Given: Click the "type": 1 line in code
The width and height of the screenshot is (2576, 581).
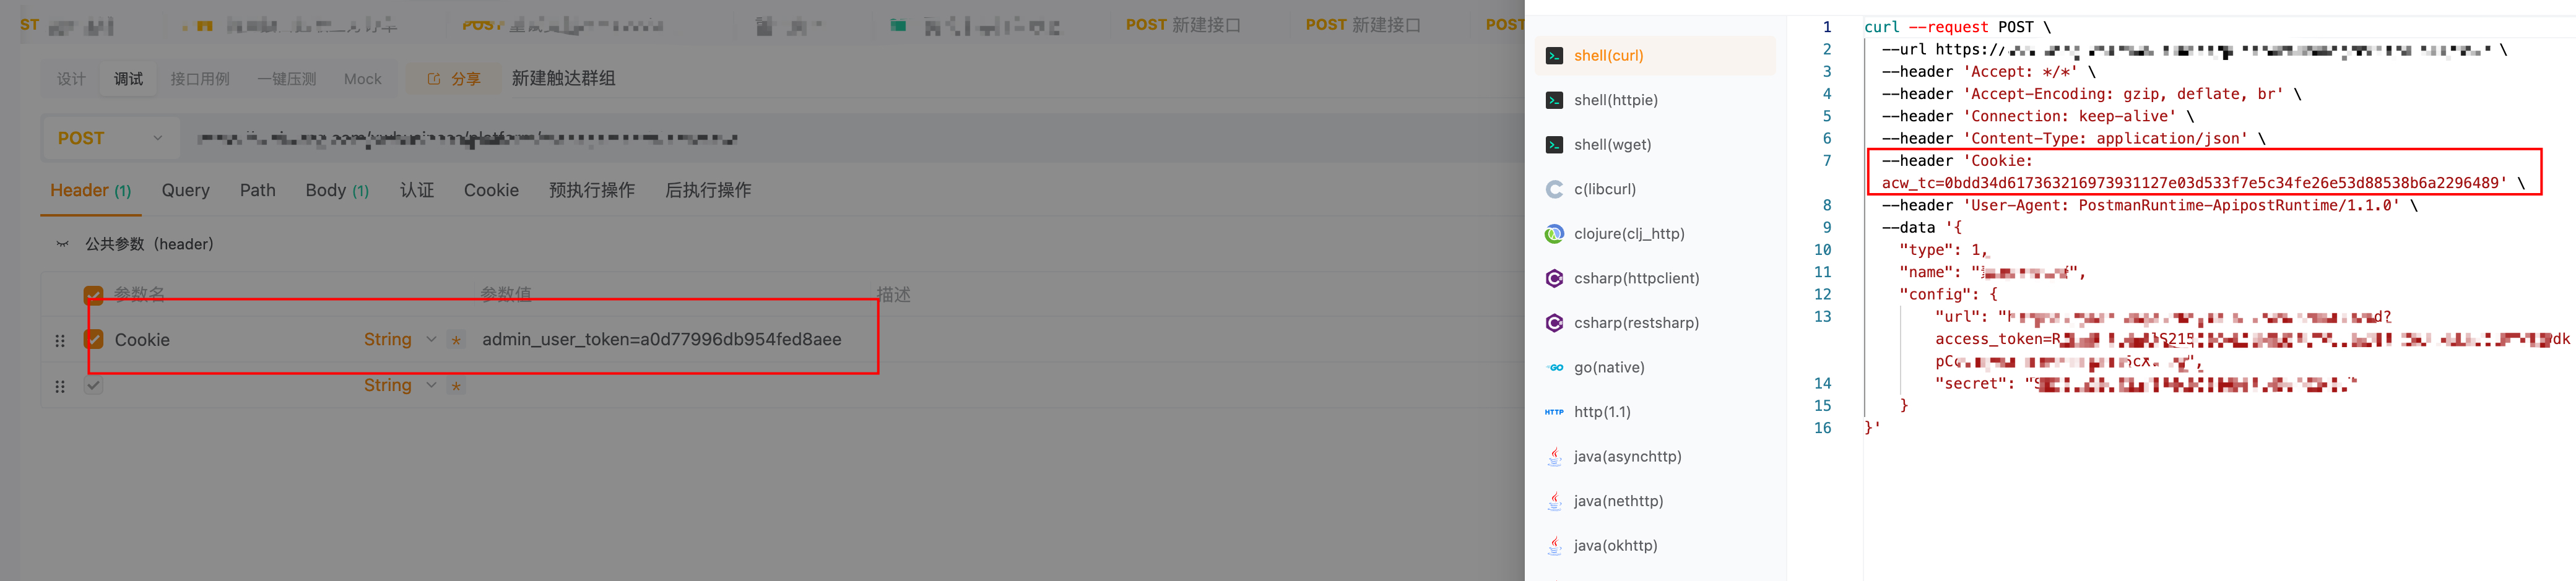Looking at the screenshot, I should [x=1944, y=250].
